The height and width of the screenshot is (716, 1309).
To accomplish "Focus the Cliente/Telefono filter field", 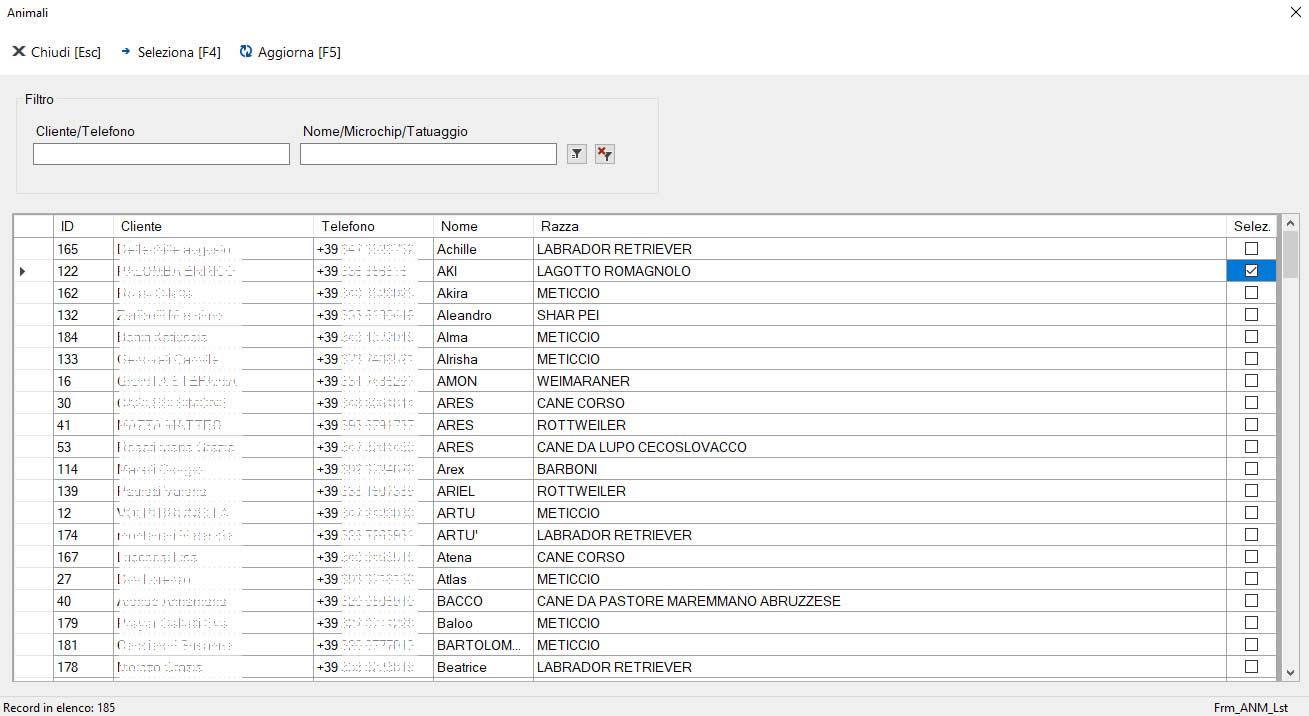I will (161, 154).
